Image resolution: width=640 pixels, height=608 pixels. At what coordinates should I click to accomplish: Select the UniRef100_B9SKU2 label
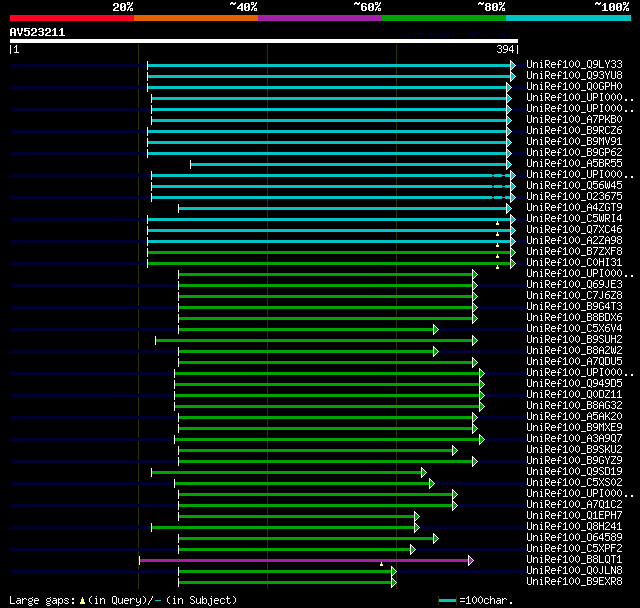point(574,450)
